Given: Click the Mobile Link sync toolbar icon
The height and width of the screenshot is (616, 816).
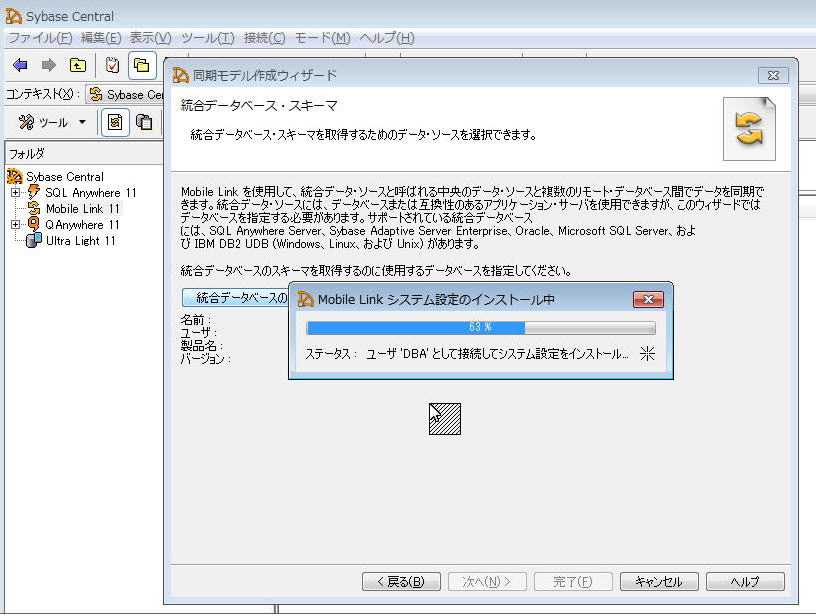Looking at the screenshot, I should tap(115, 122).
